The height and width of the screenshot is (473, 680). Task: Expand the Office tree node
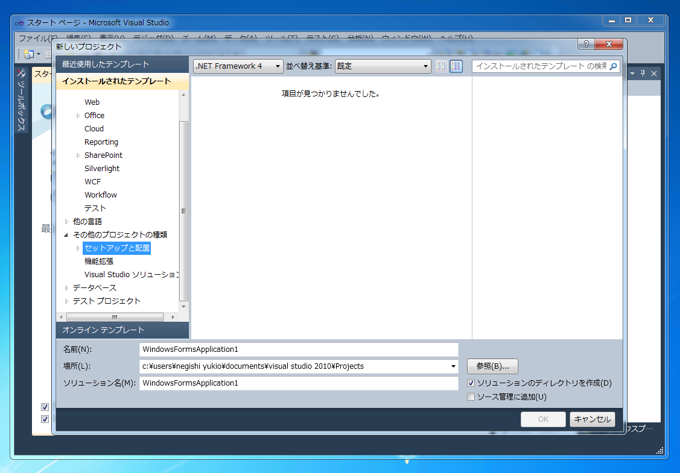pos(78,116)
